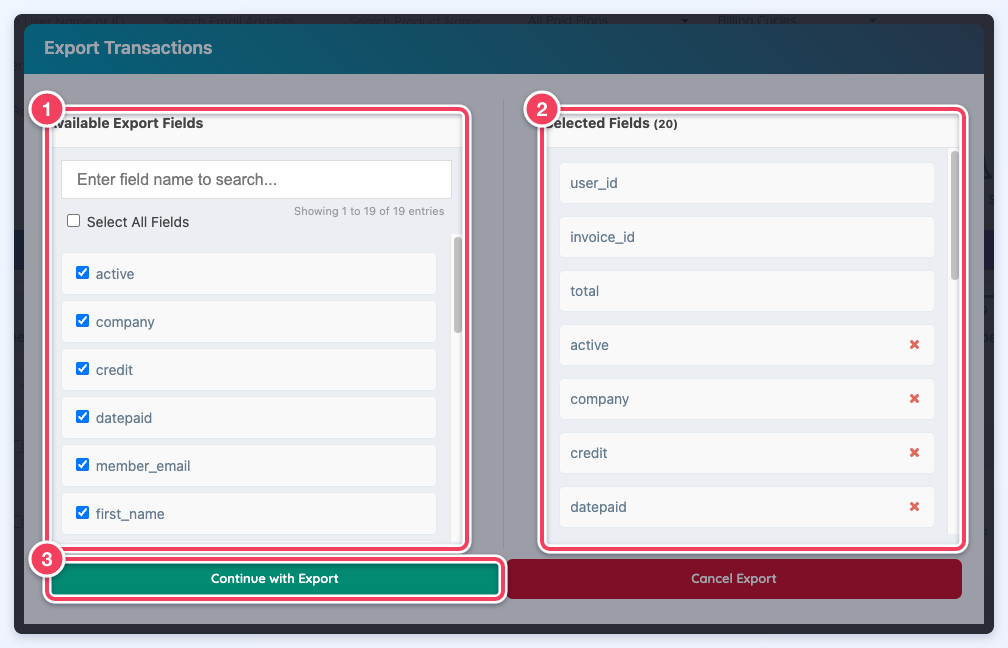Click the available fields list scrollbar
The width and height of the screenshot is (1008, 648).
tap(458, 285)
